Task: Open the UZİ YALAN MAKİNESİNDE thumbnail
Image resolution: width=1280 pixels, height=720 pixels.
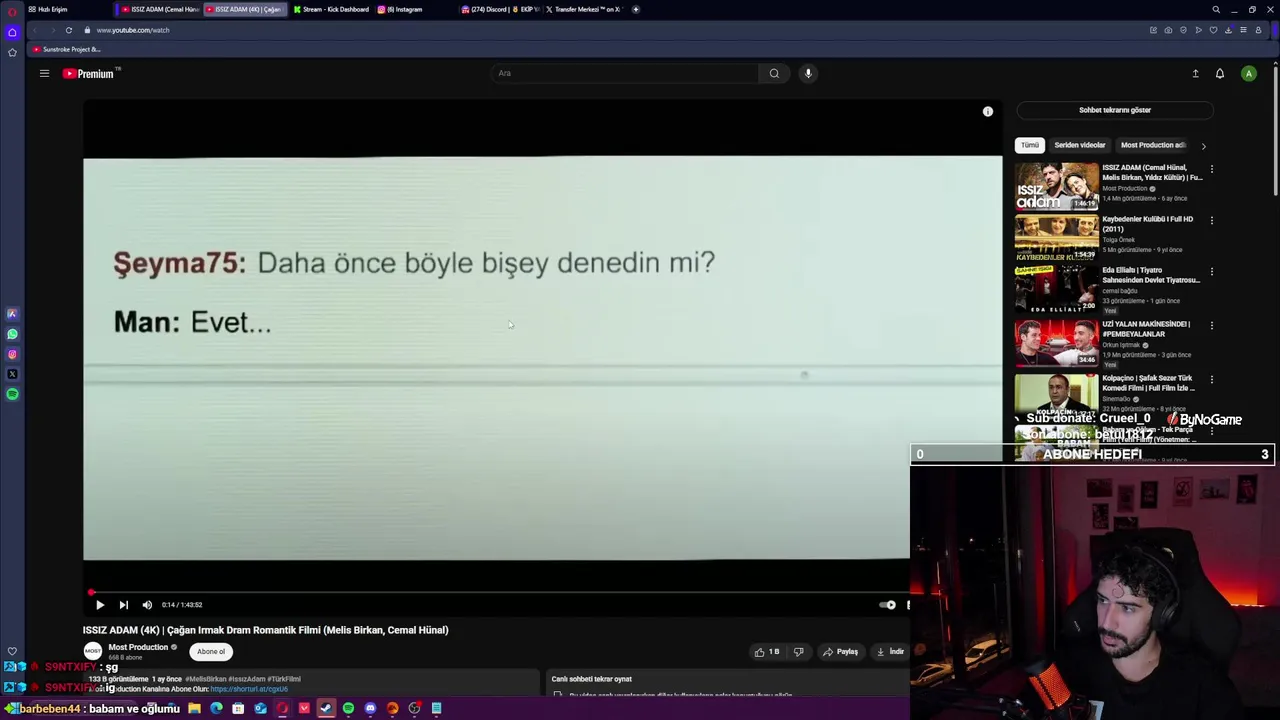Action: coord(1057,343)
